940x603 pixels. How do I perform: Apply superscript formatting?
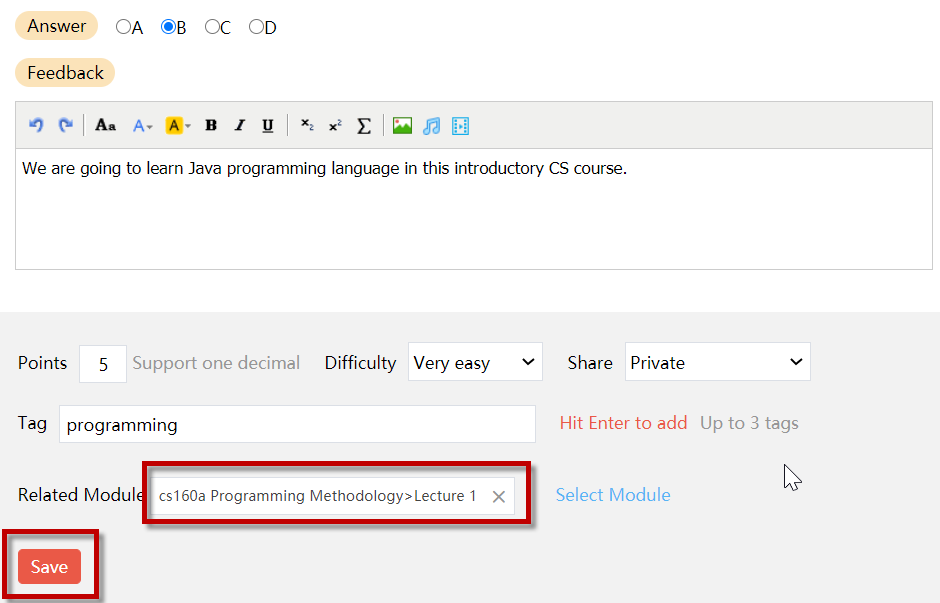pos(335,125)
